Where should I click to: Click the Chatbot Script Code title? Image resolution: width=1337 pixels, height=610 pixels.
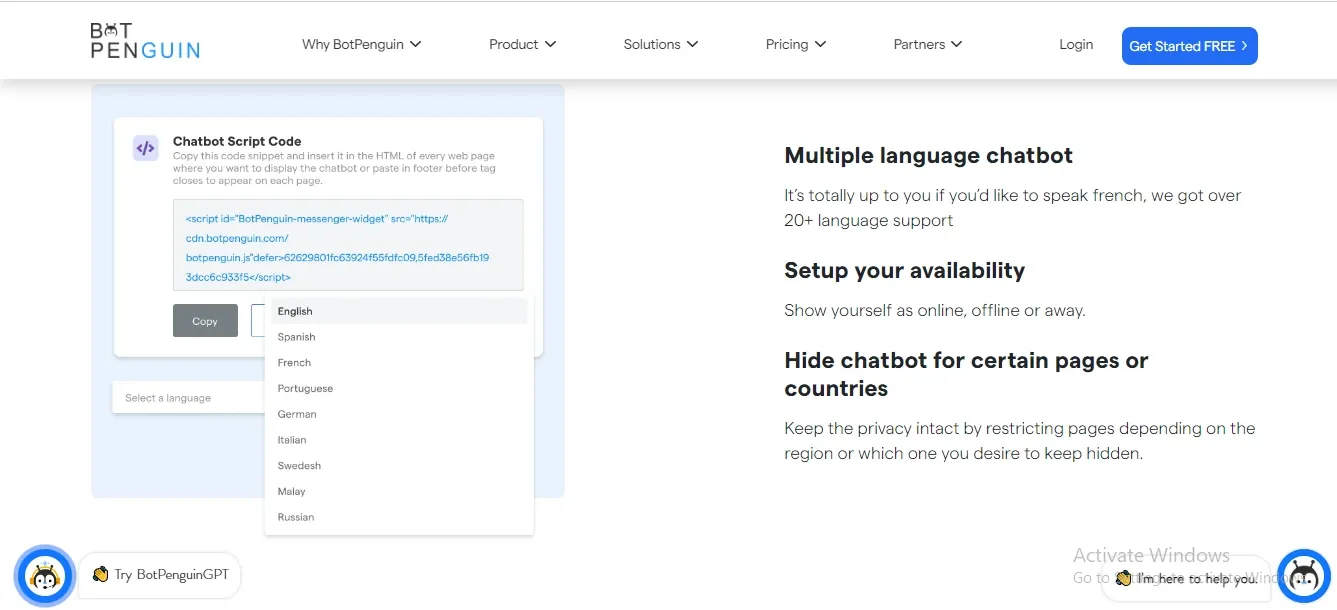237,141
